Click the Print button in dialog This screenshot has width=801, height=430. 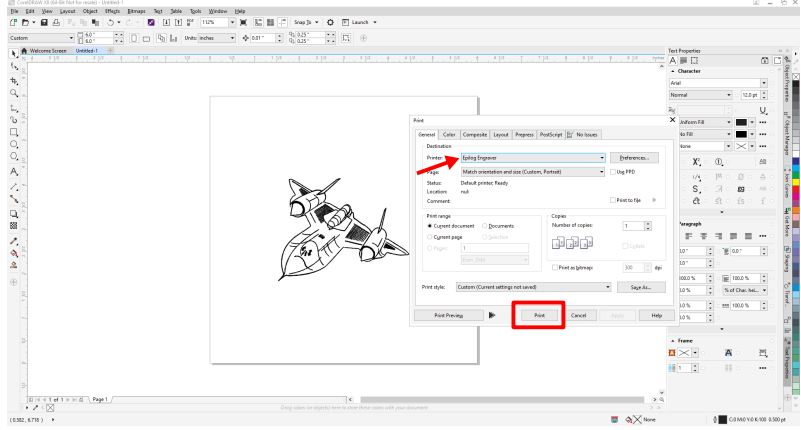click(x=539, y=316)
